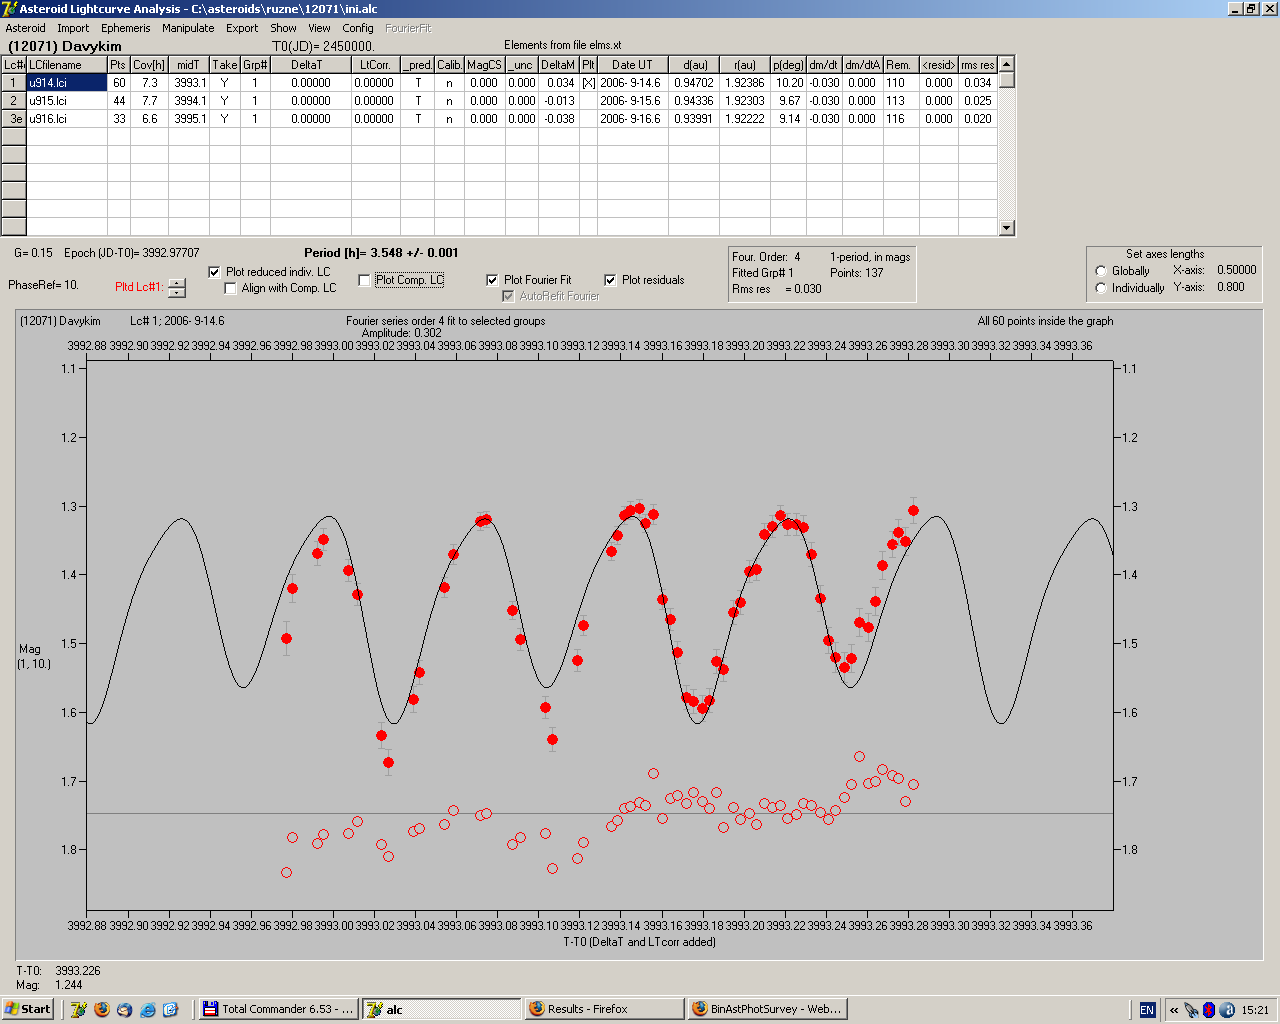
Task: Click the table vertical scrollbar thumb
Action: (x=1007, y=80)
